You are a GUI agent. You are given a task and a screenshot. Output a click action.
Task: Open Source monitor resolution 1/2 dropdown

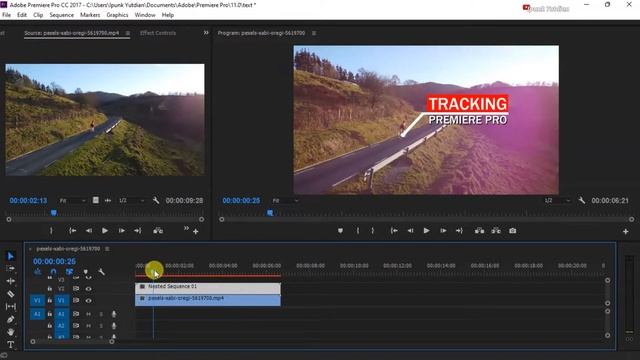tap(131, 200)
